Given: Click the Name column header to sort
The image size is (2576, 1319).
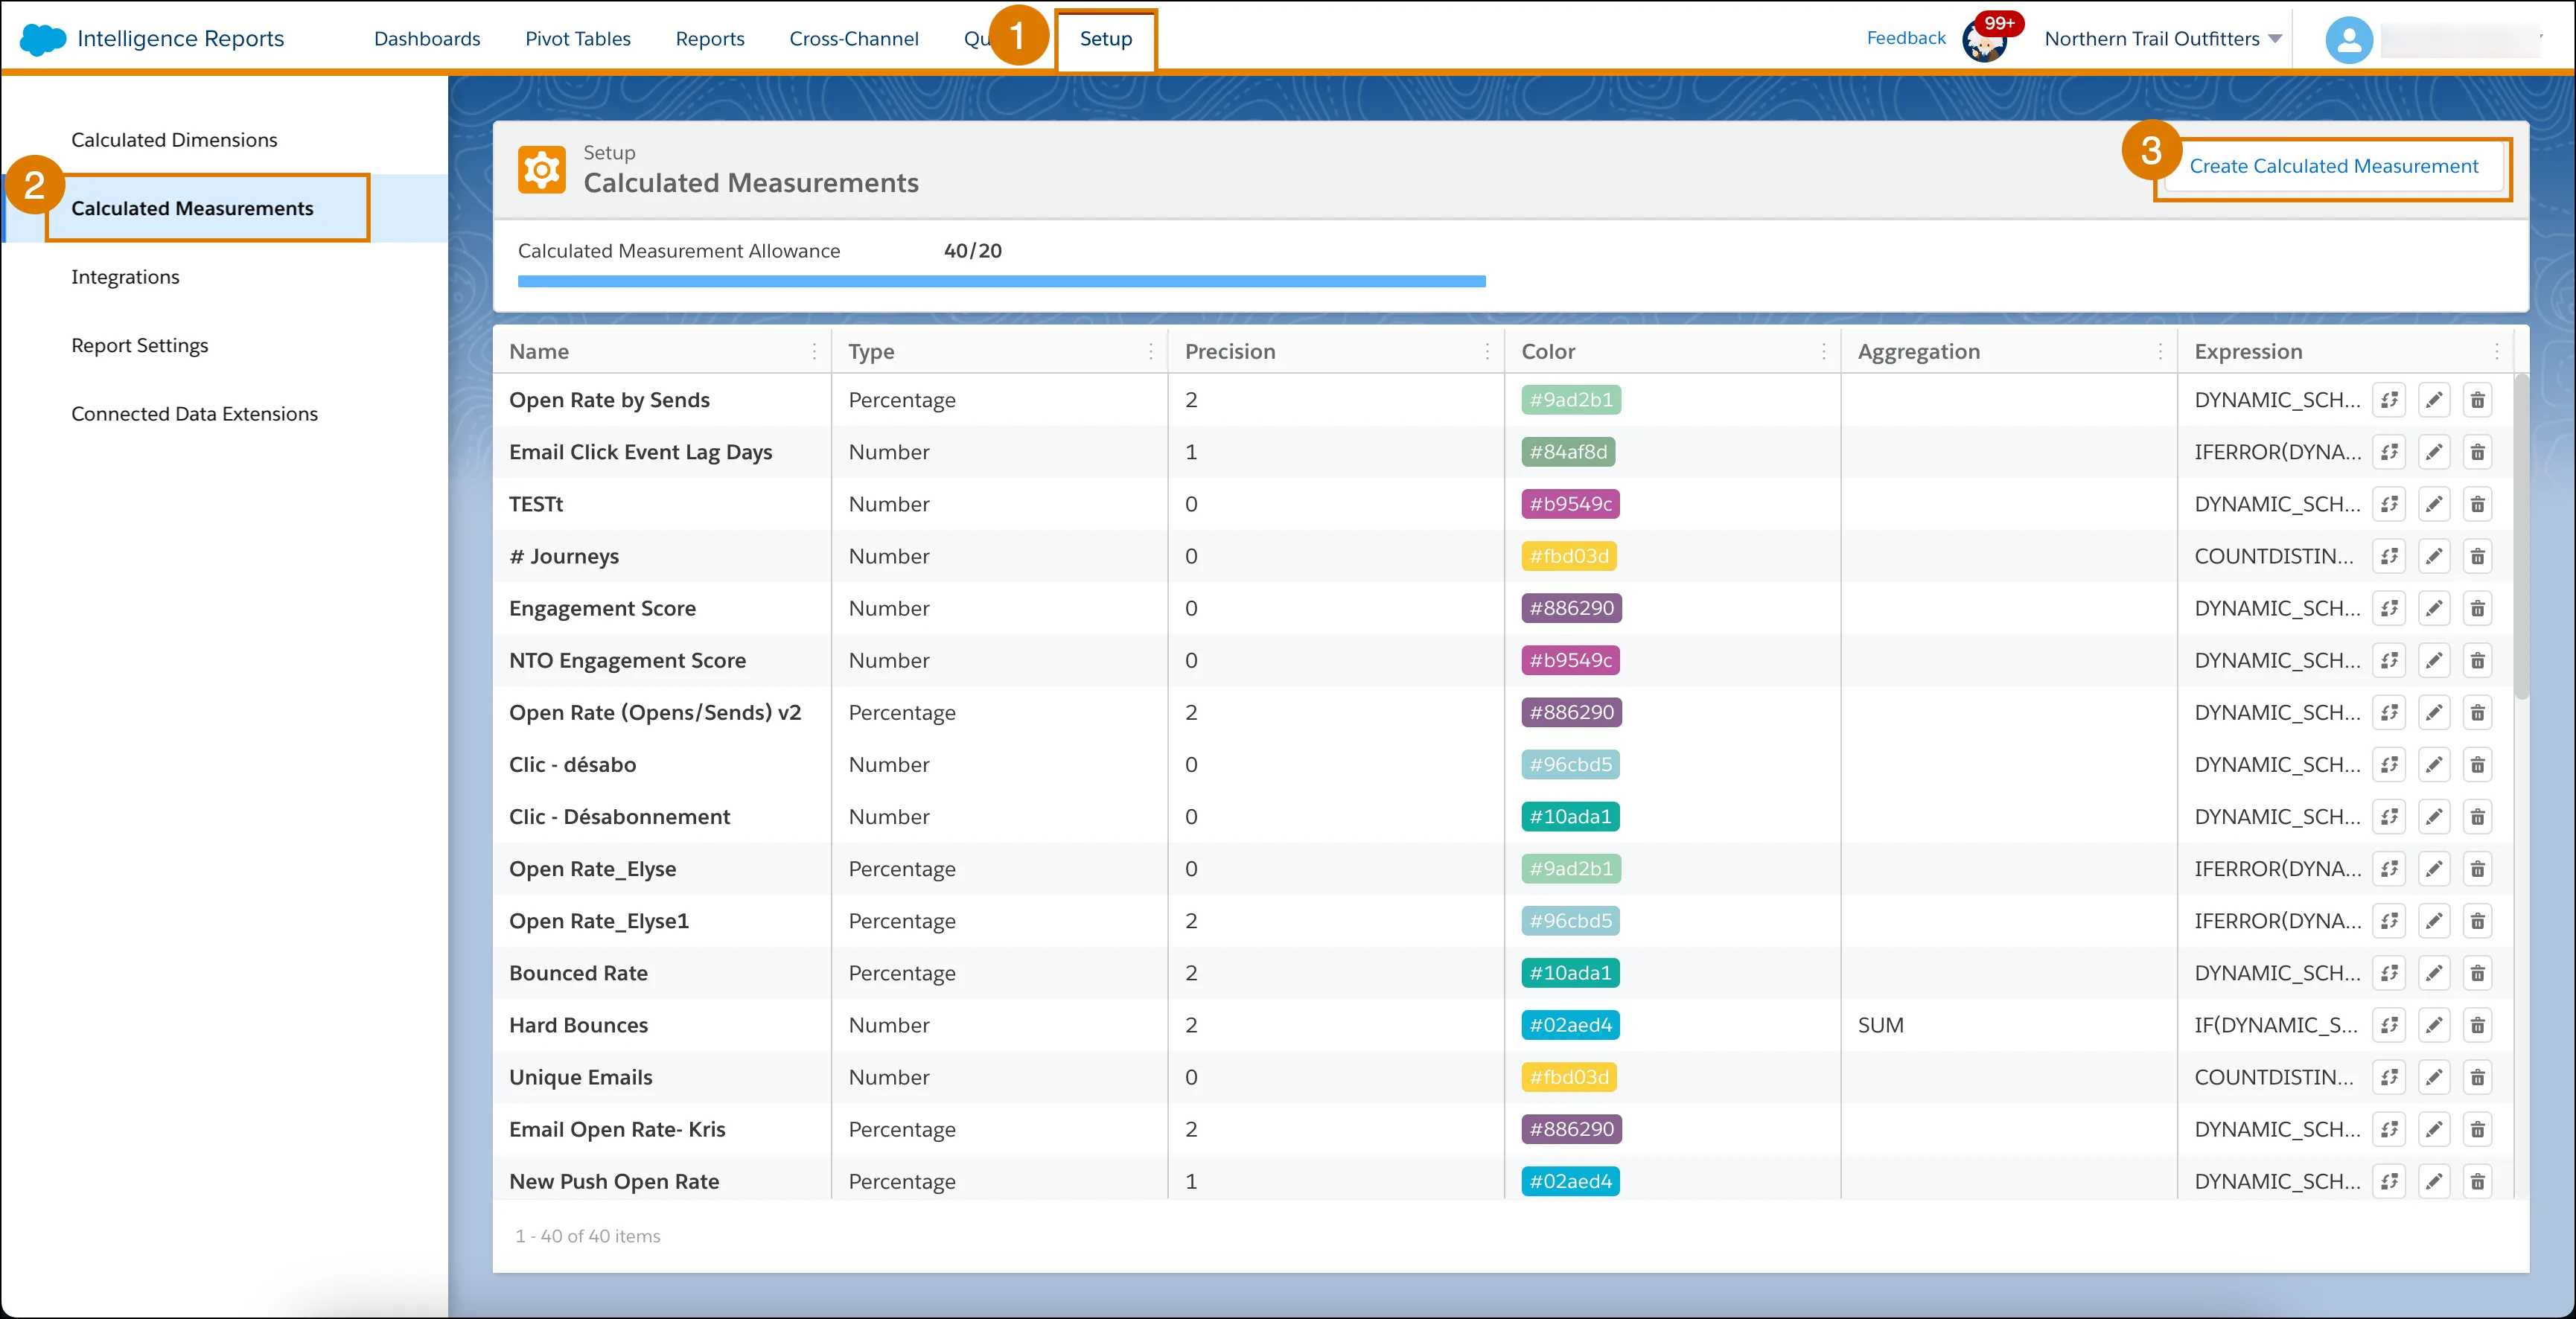Looking at the screenshot, I should click(x=538, y=350).
